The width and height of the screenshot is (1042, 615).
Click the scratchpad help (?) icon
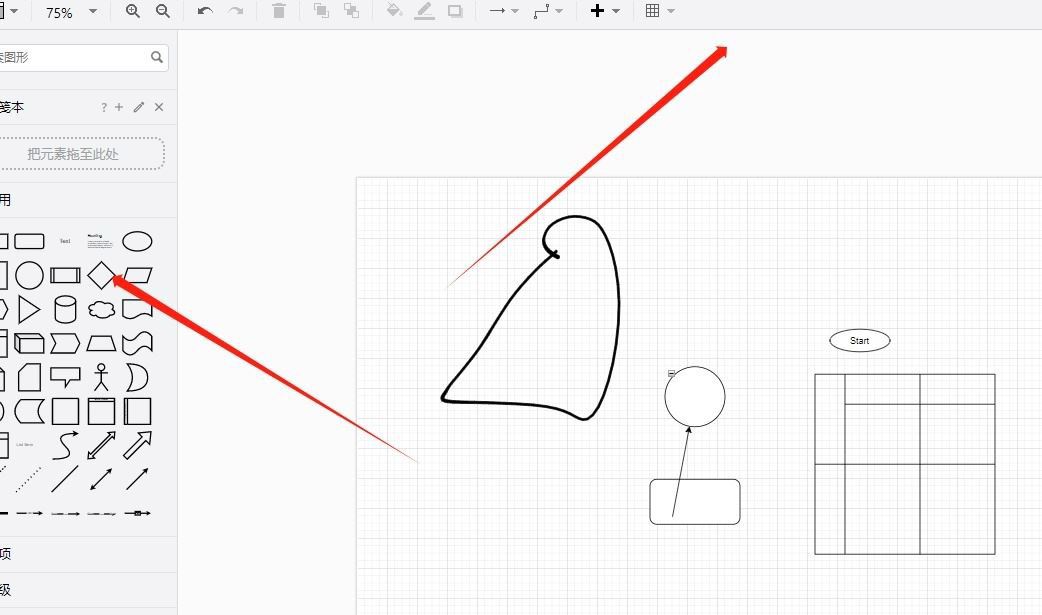(x=104, y=107)
